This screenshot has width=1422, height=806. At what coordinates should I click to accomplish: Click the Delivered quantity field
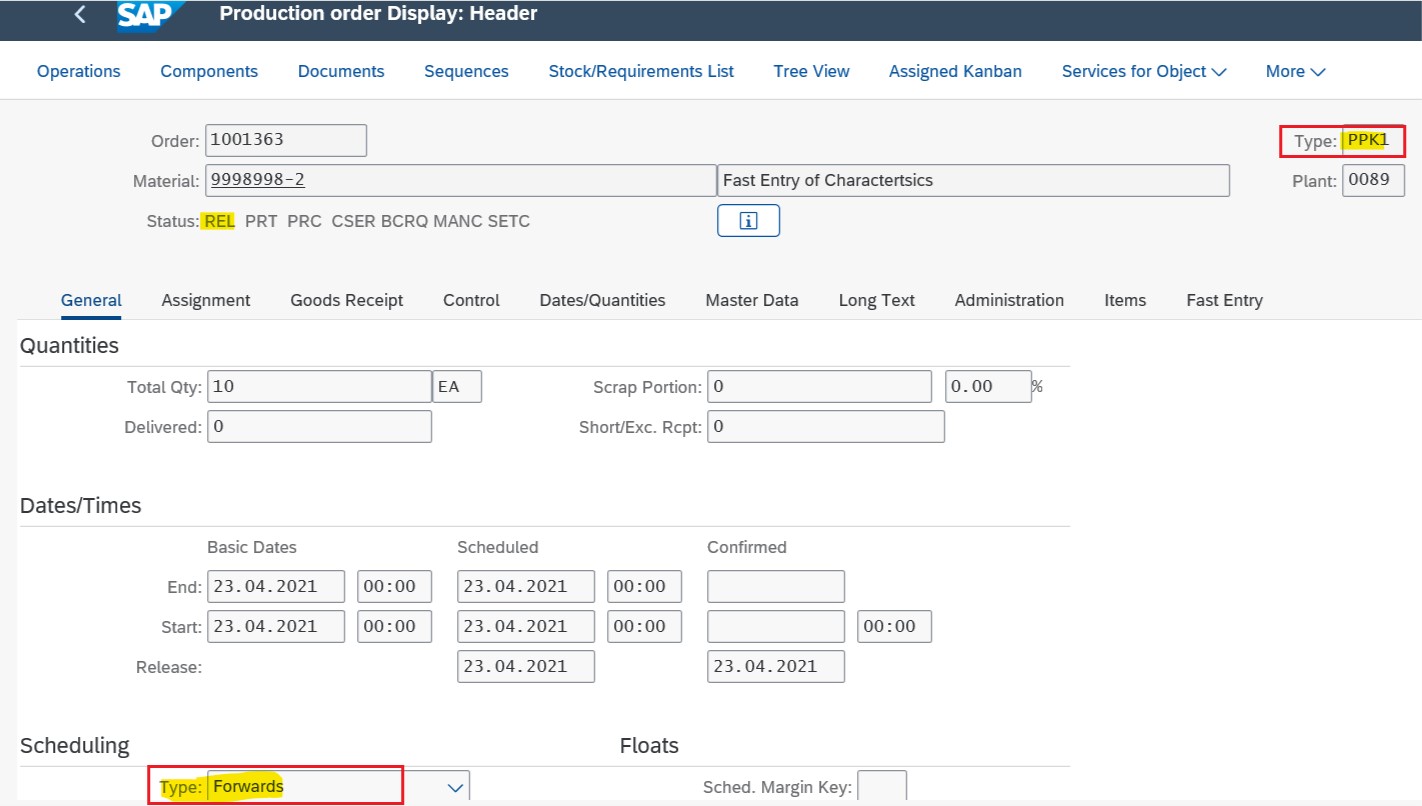pyautogui.click(x=319, y=426)
